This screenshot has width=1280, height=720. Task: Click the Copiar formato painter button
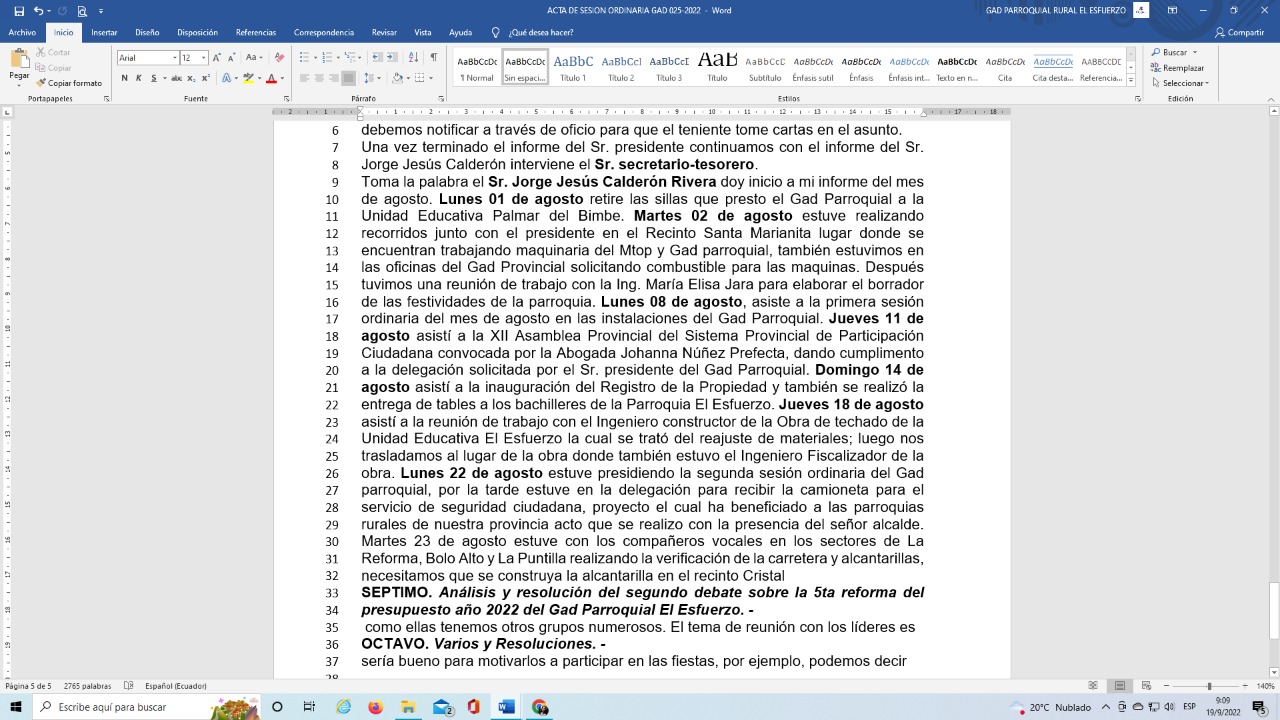click(69, 83)
